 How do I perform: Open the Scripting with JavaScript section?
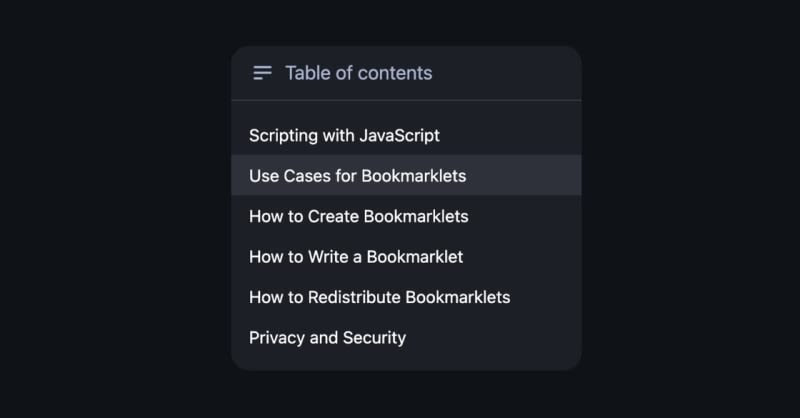[344, 135]
